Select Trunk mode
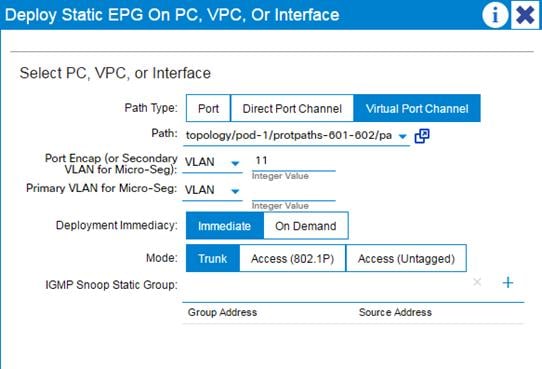This screenshot has height=369, width=542. (x=213, y=258)
